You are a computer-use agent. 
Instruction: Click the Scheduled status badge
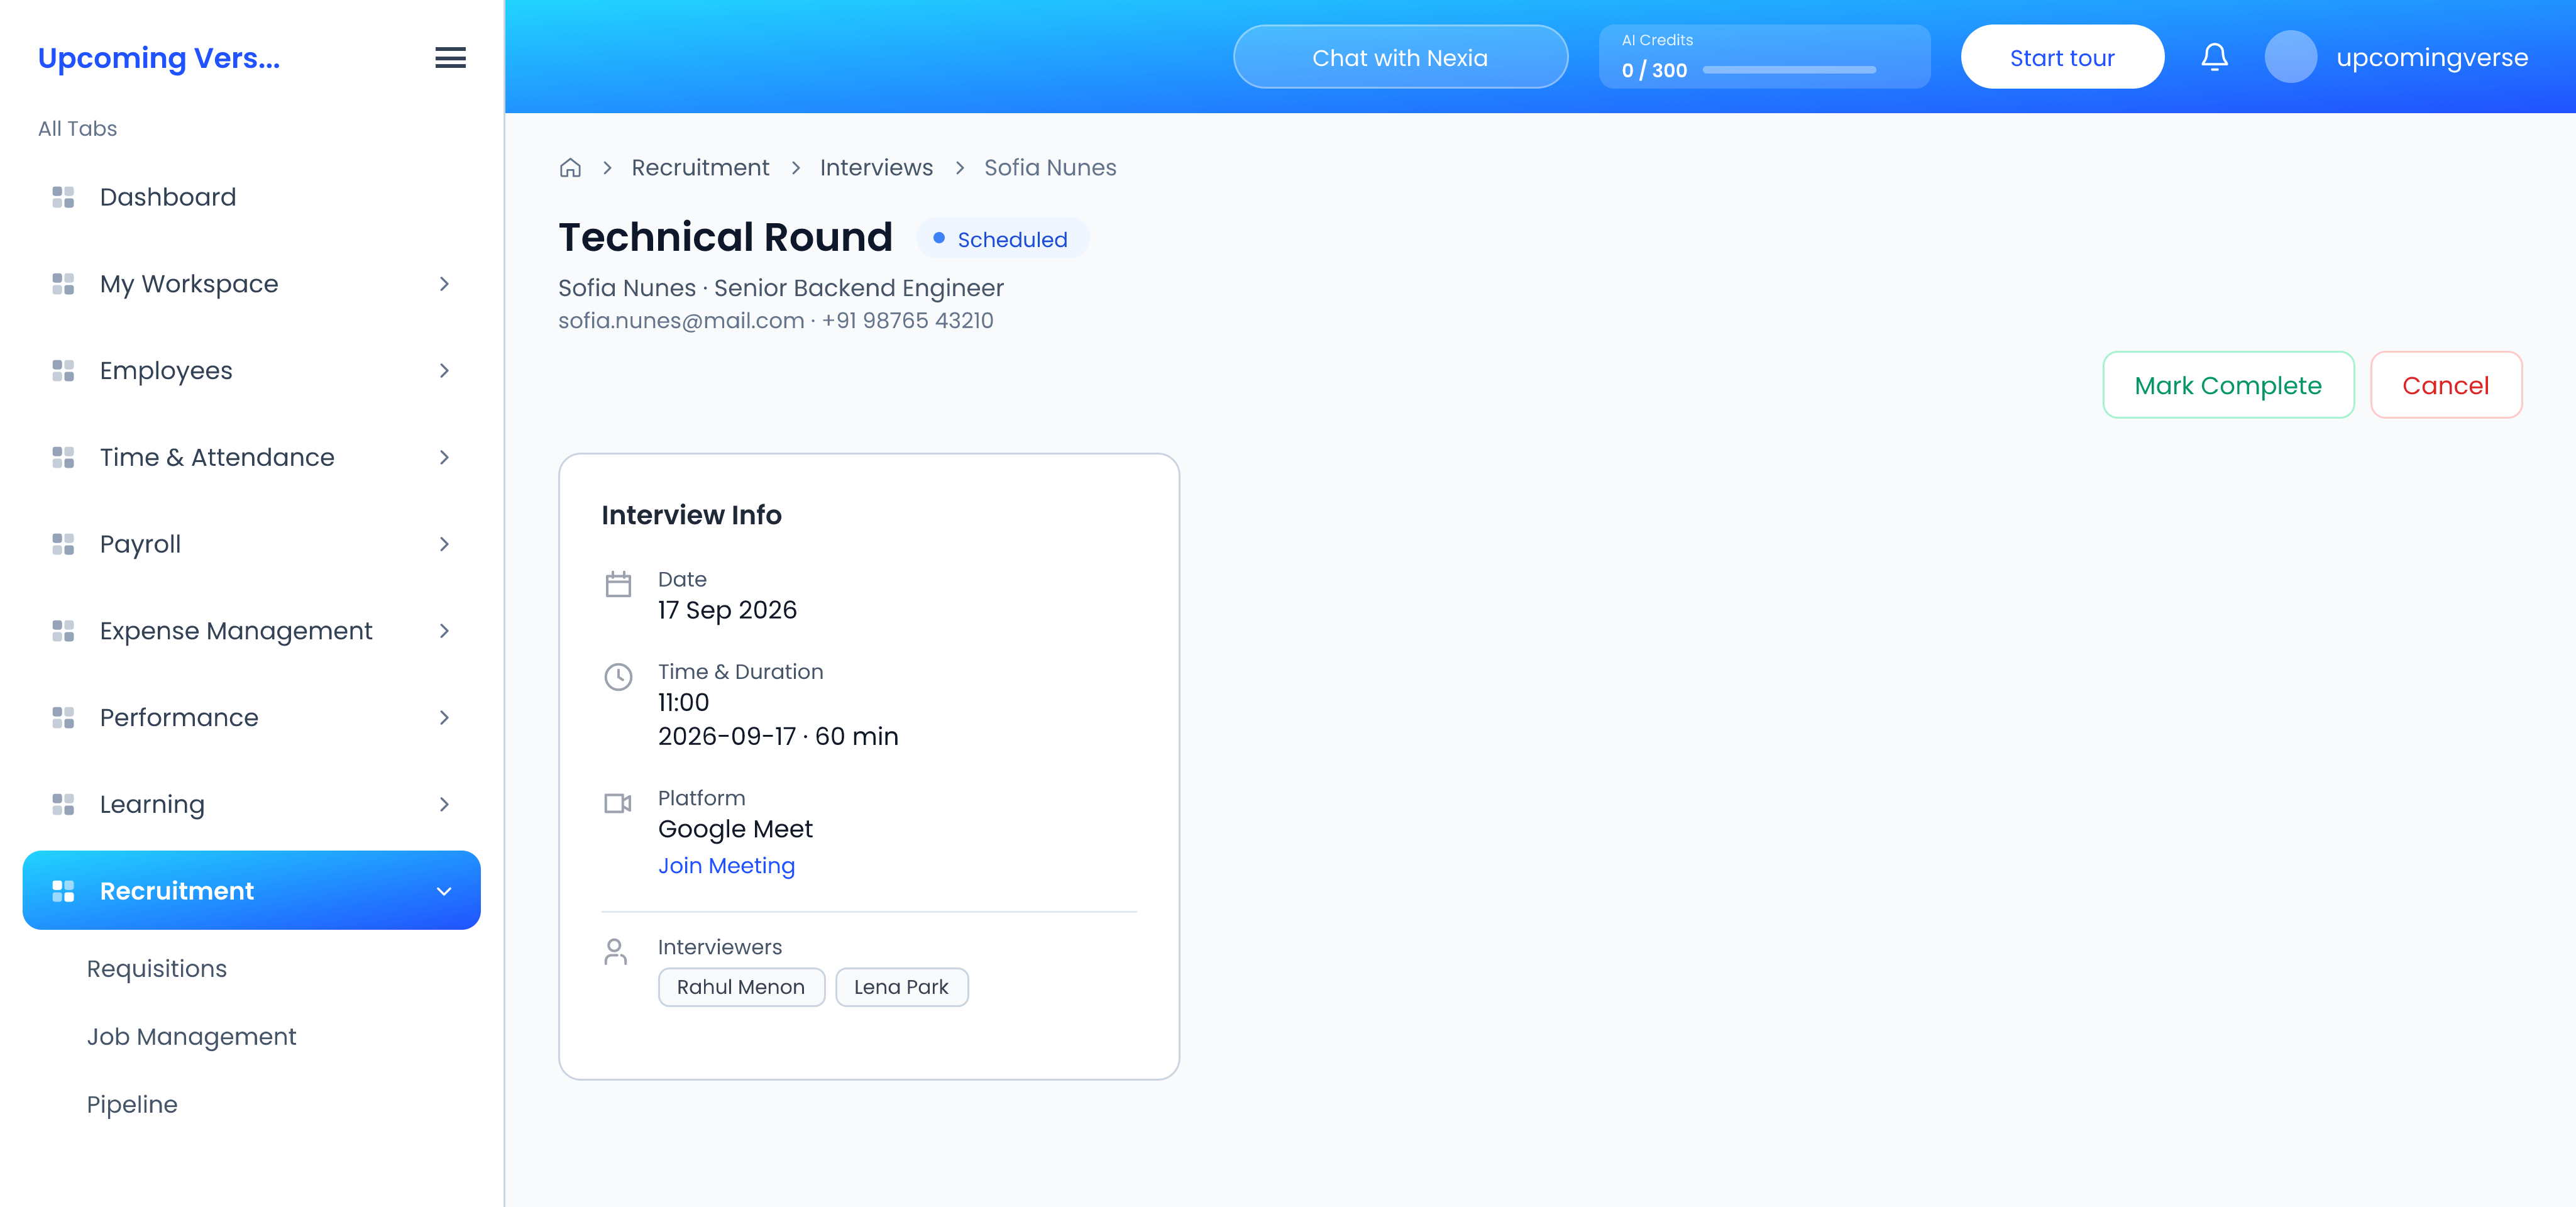tap(1002, 239)
